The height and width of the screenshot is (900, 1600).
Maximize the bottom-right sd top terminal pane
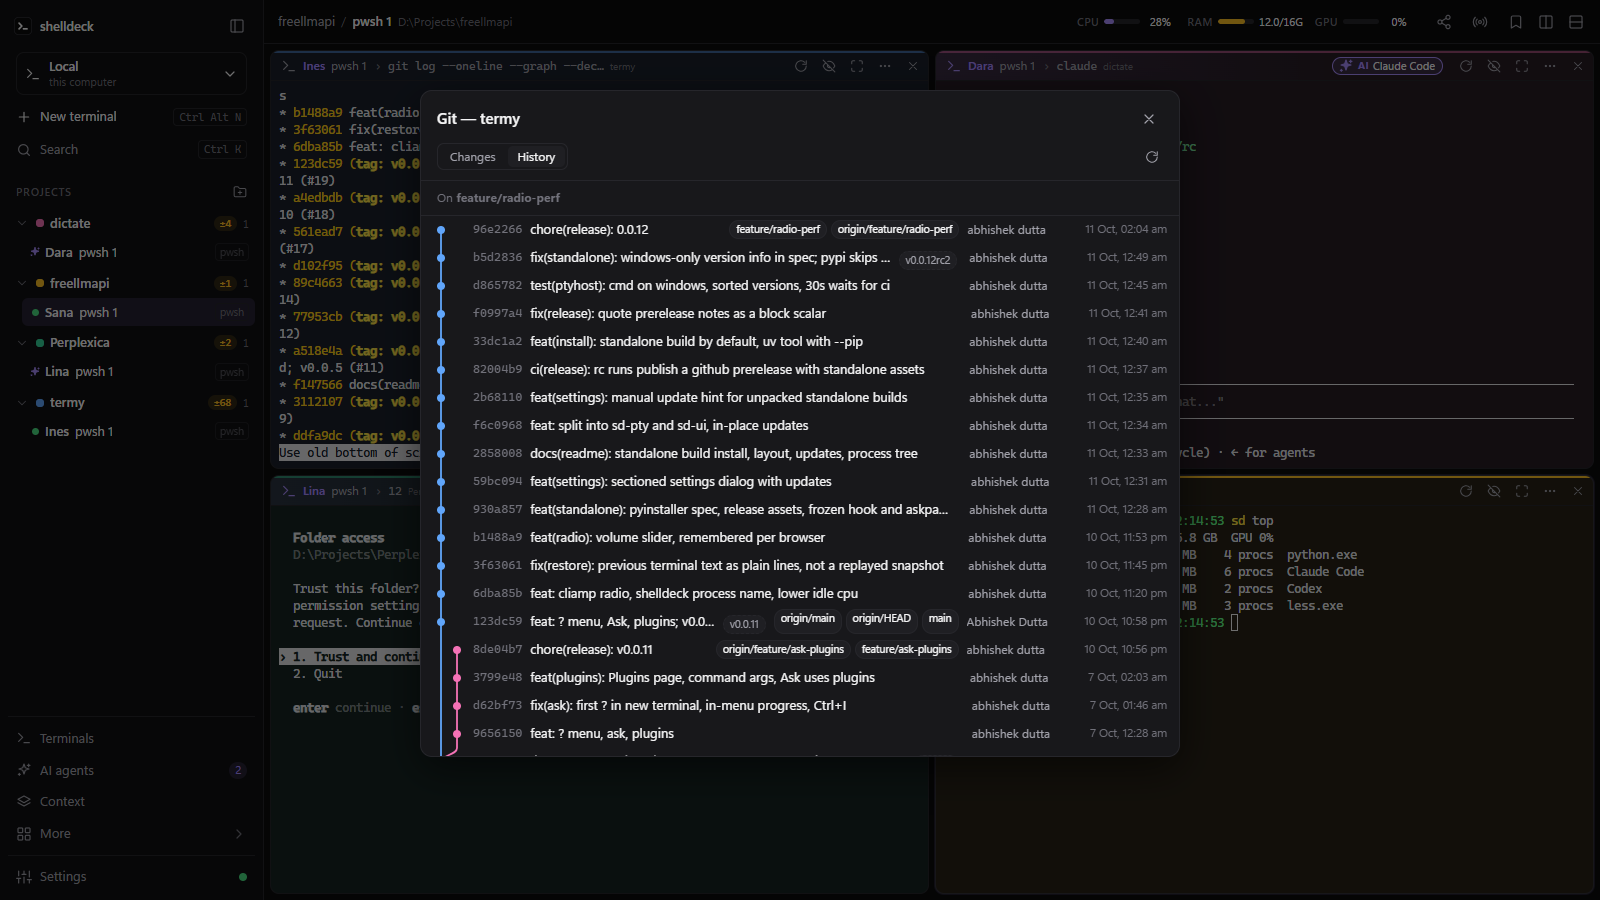point(1522,491)
